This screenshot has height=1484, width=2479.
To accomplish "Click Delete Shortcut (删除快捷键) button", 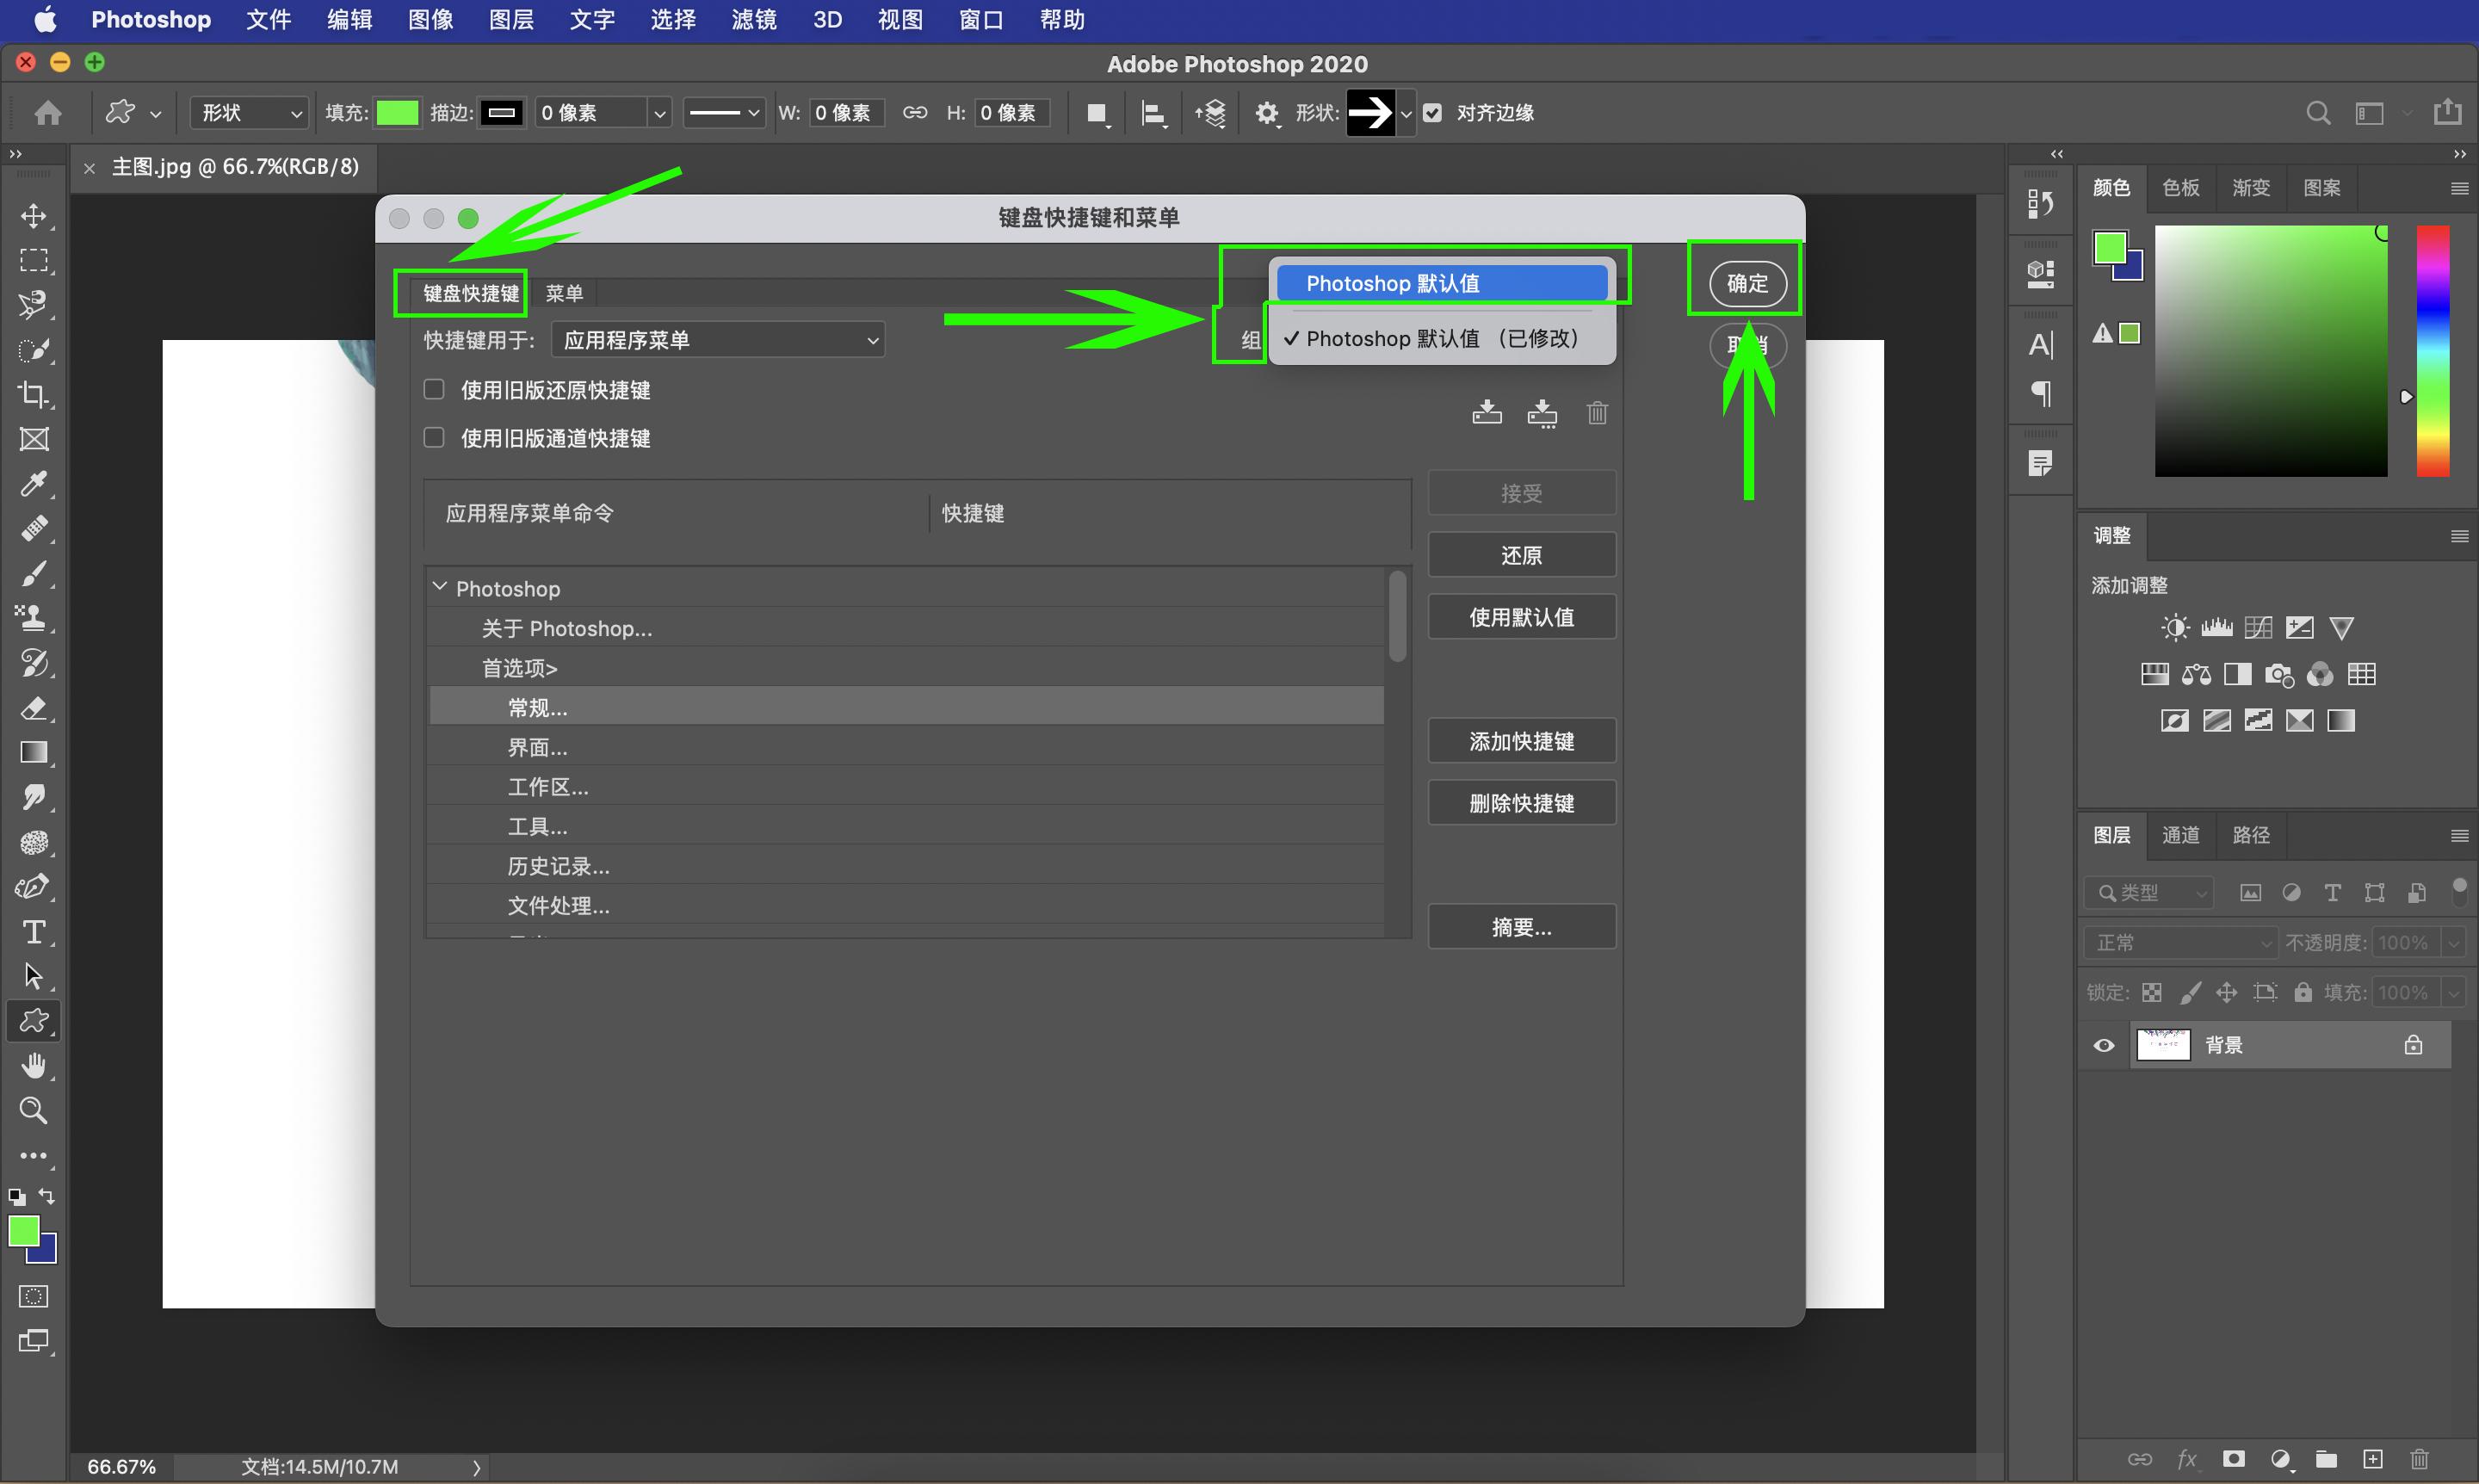I will (1521, 803).
